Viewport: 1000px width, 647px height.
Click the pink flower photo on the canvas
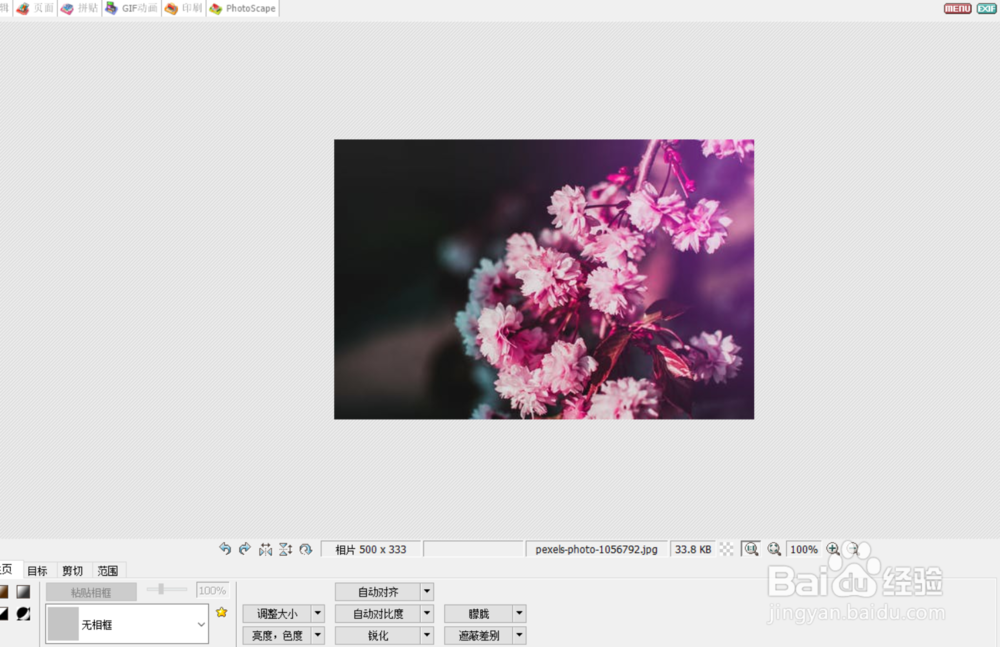pyautogui.click(x=544, y=279)
